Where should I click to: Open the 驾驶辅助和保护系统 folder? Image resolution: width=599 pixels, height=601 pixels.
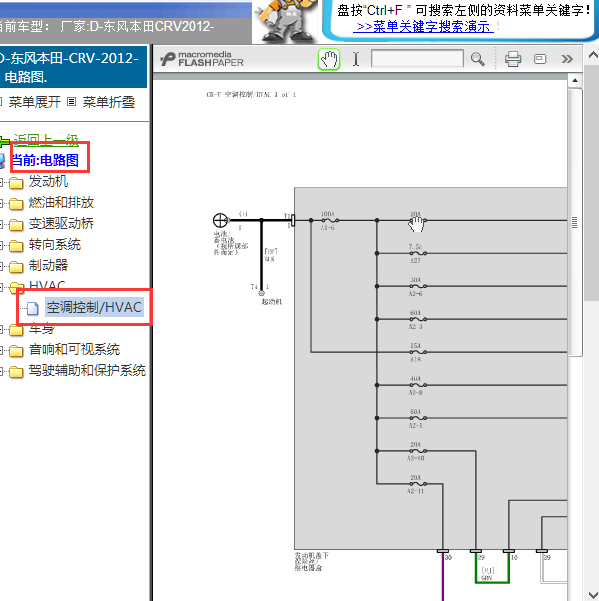[x=87, y=371]
